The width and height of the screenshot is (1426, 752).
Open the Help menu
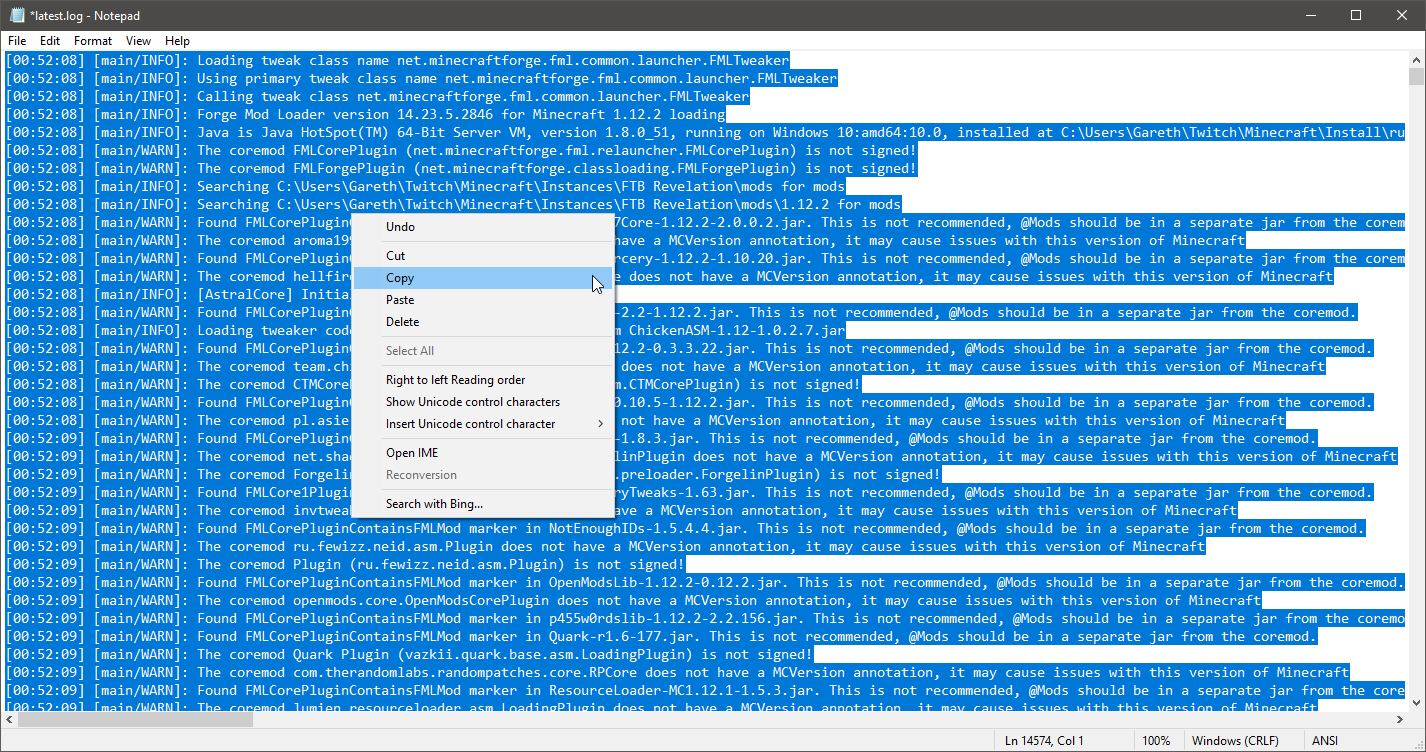click(x=177, y=41)
